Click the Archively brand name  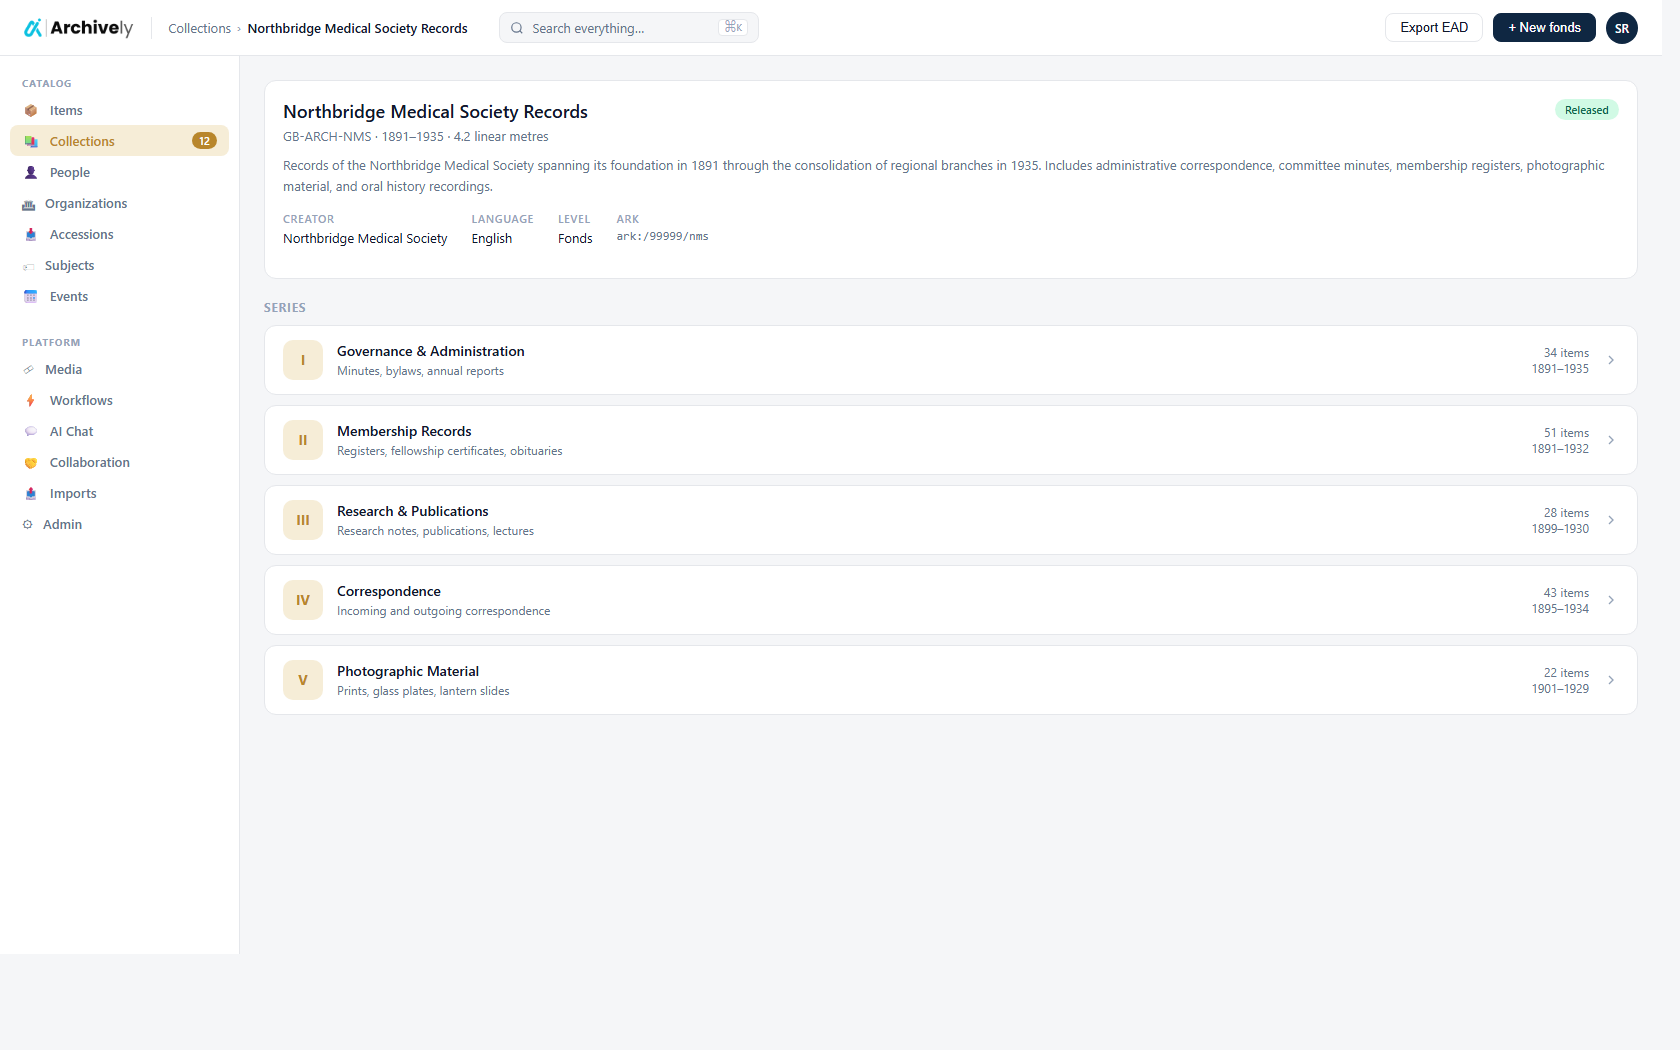pos(91,28)
